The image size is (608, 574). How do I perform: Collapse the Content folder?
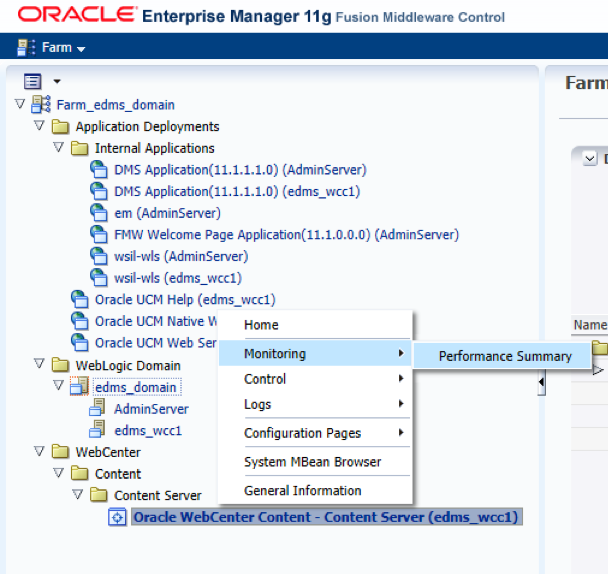[x=59, y=473]
